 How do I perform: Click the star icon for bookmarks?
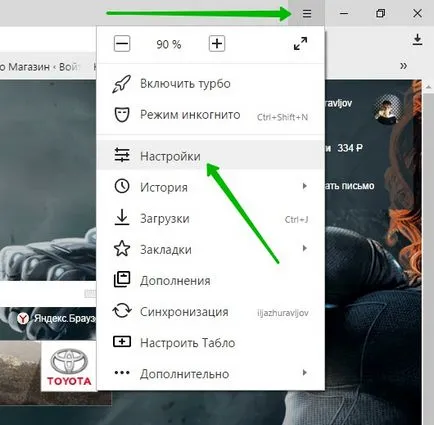click(122, 248)
